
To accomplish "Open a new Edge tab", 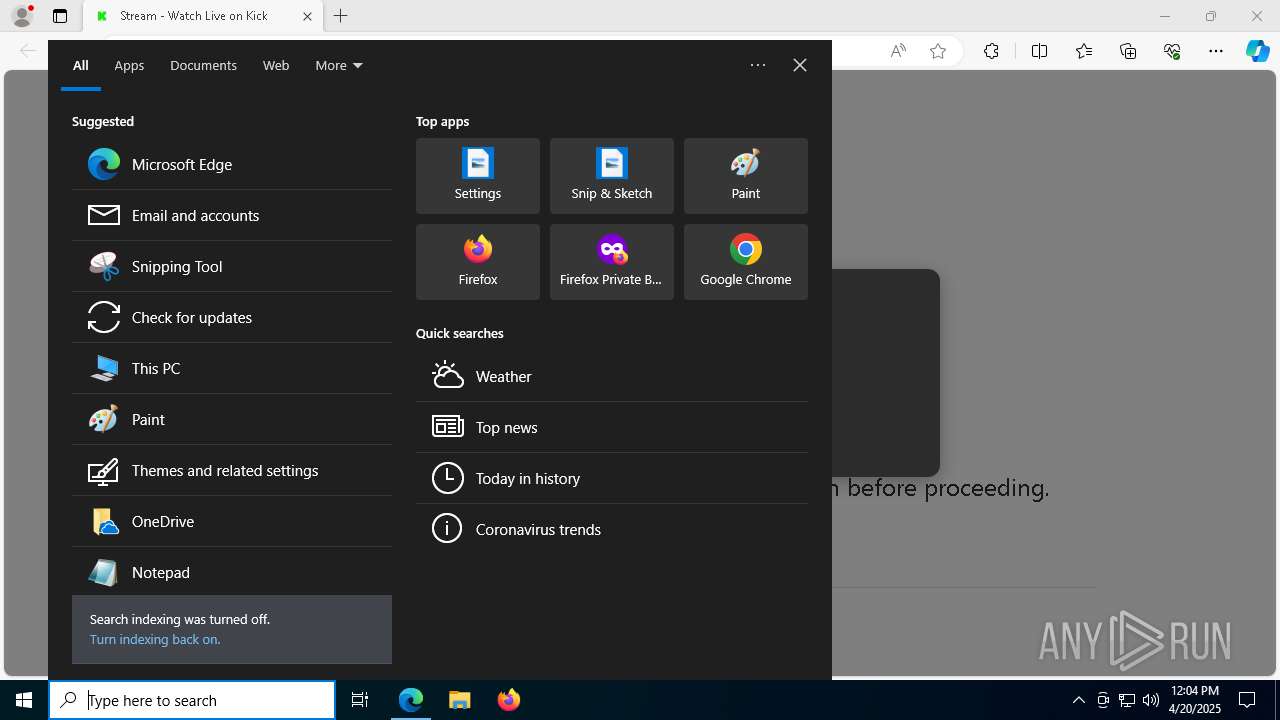I will coord(341,16).
